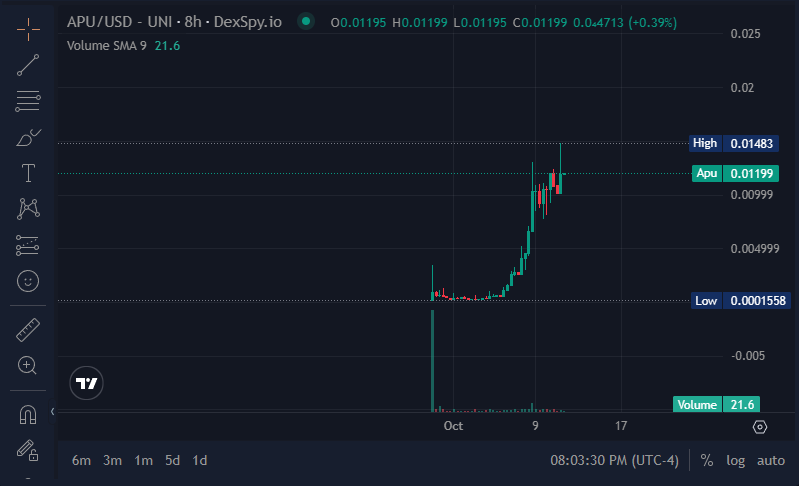Activate the zoom in tool
Image resolution: width=799 pixels, height=486 pixels.
click(27, 365)
